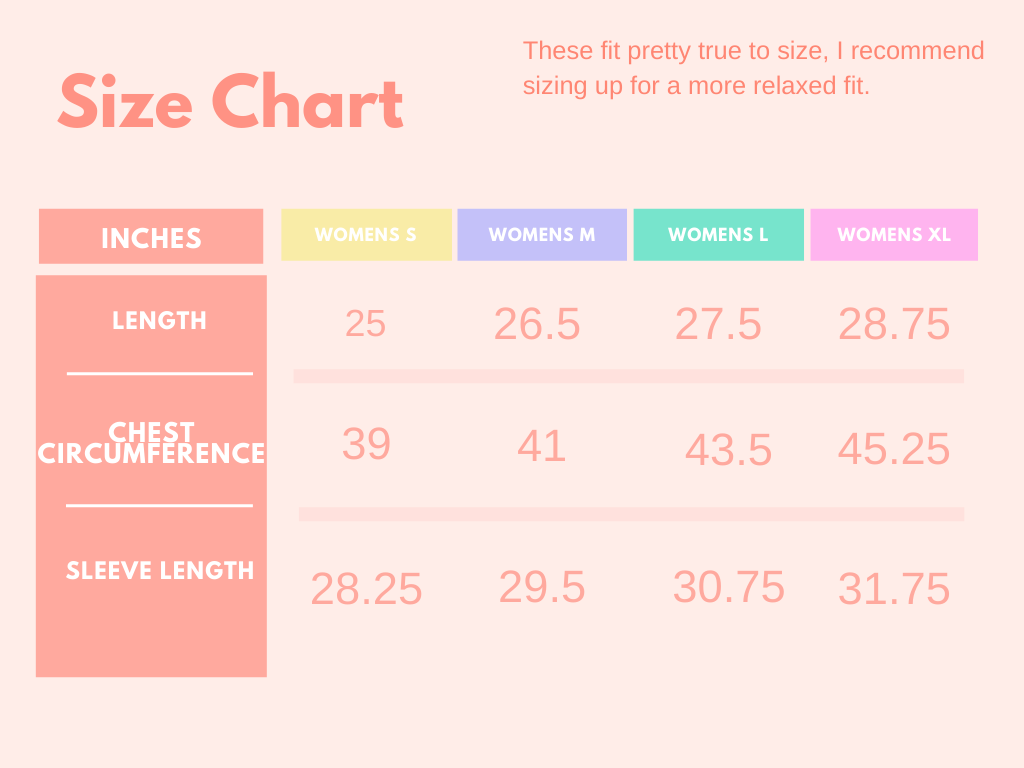Click the Size Chart title
This screenshot has width=1024, height=768.
click(x=231, y=102)
